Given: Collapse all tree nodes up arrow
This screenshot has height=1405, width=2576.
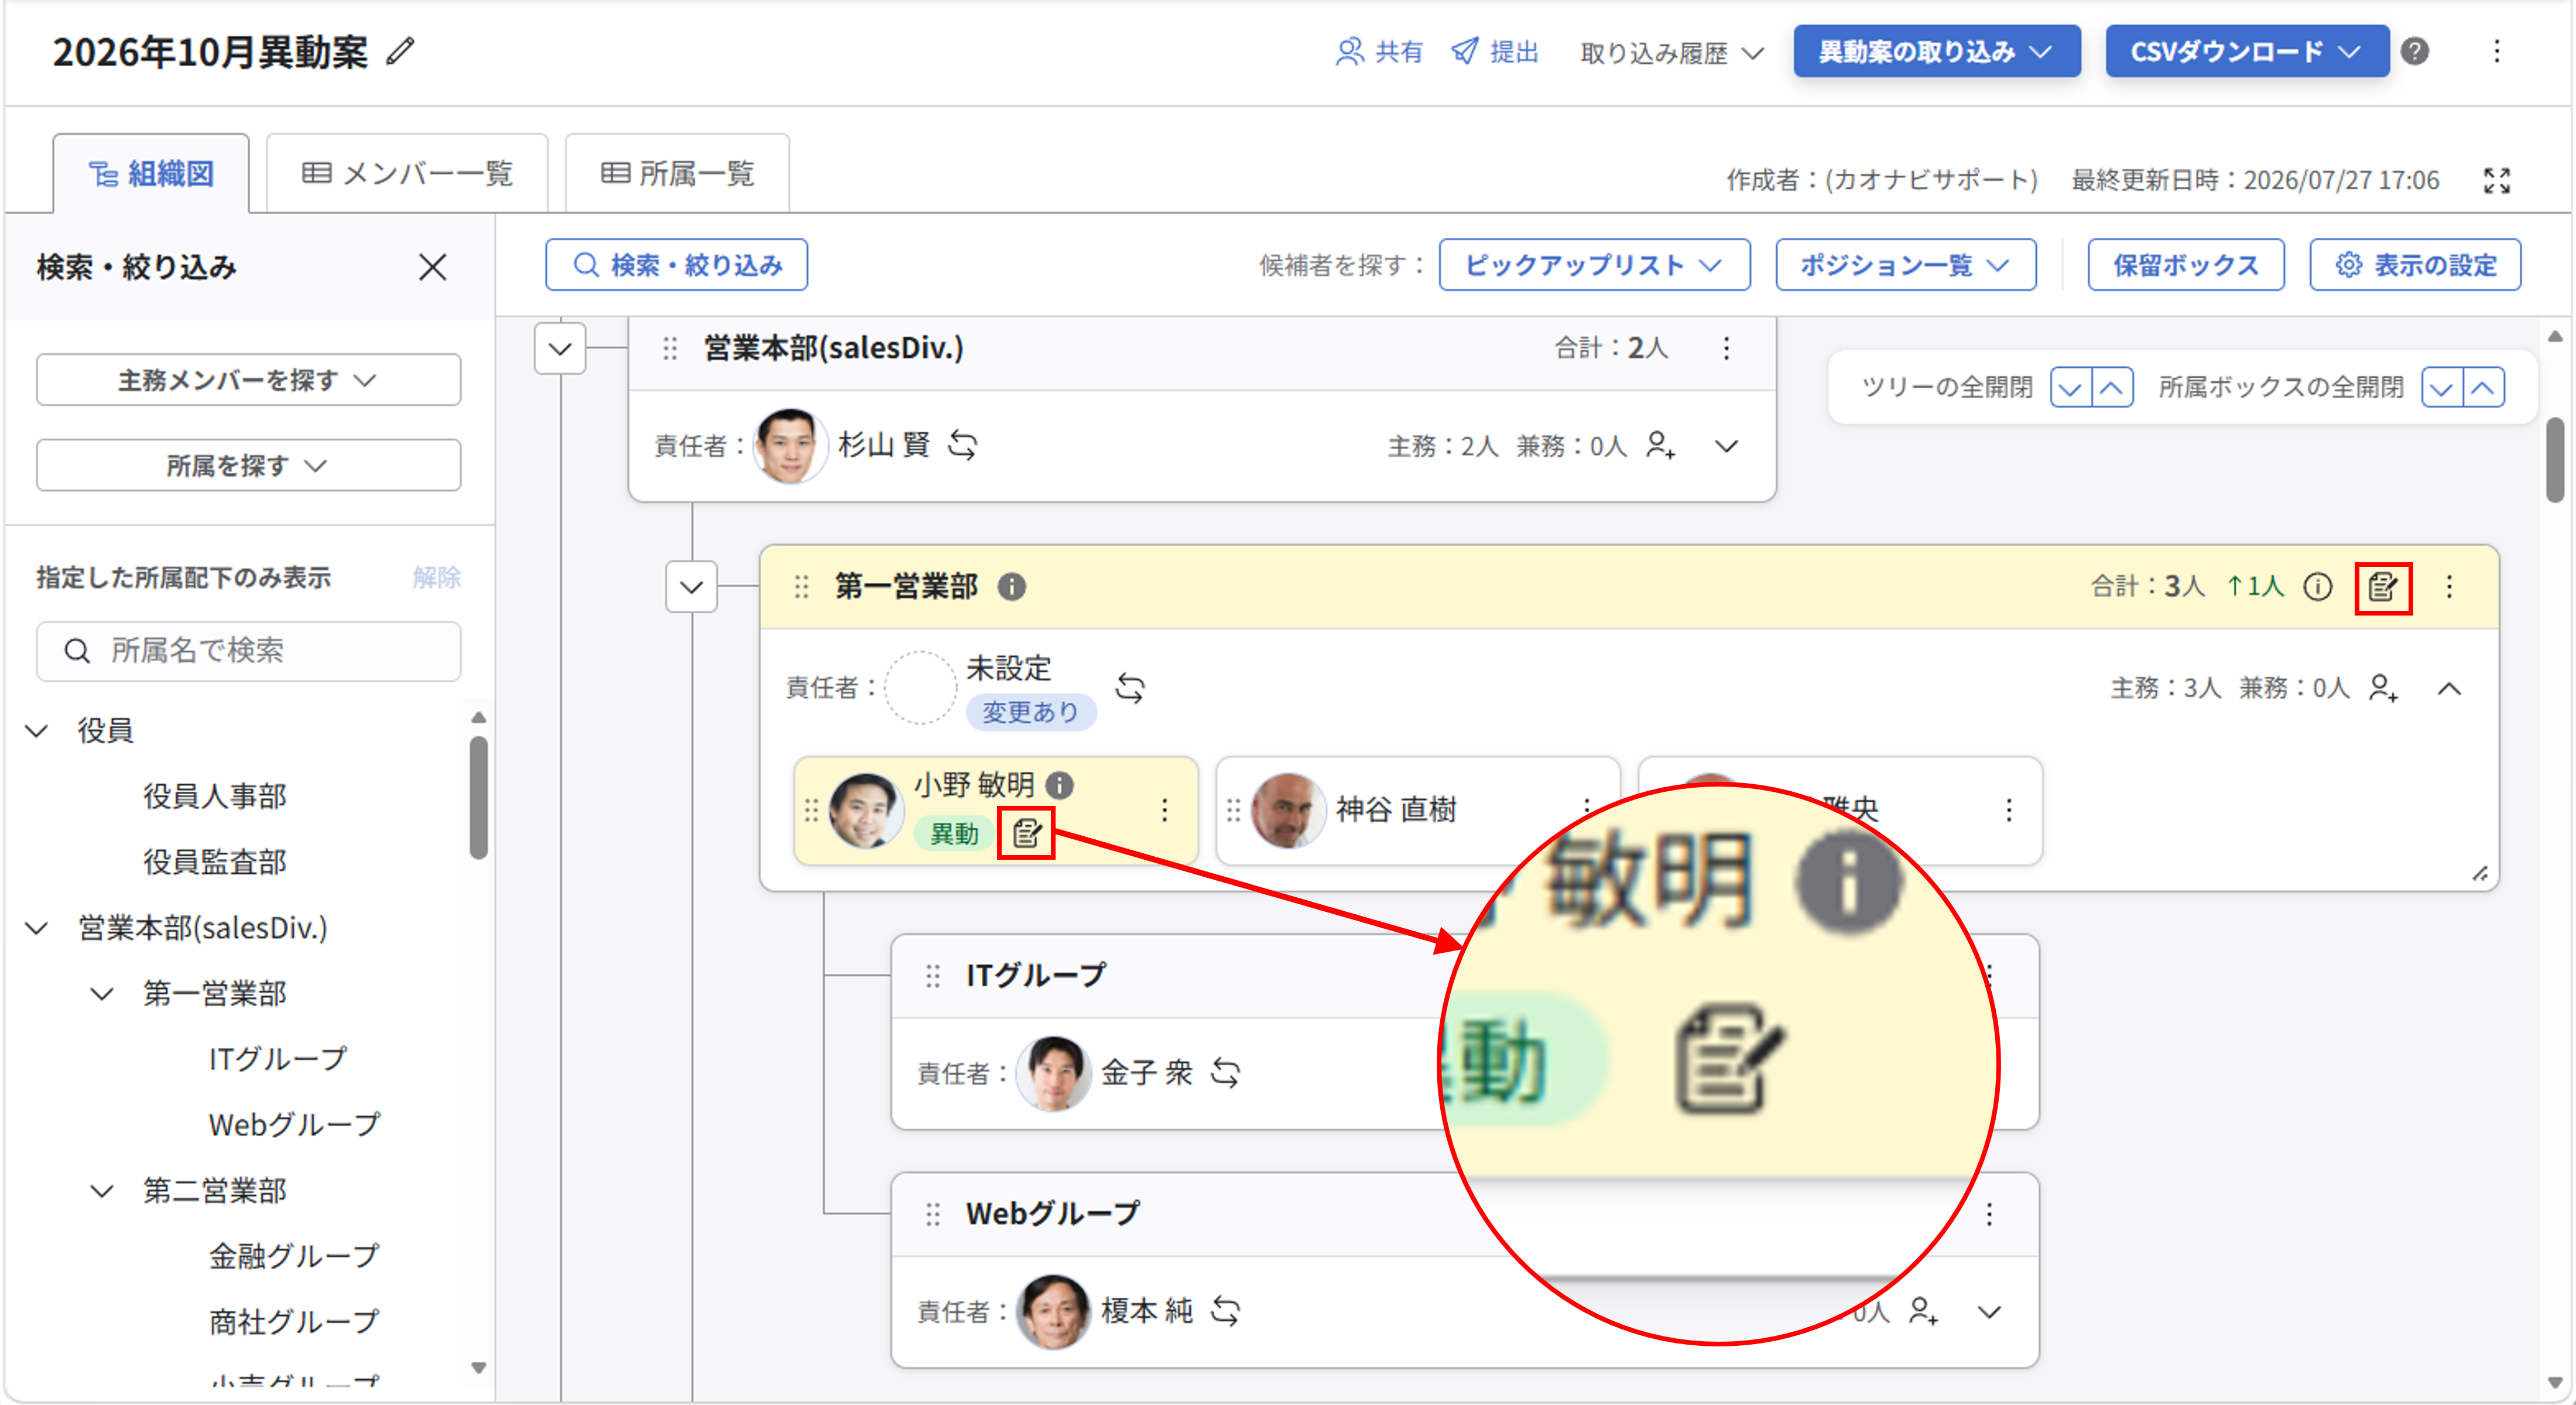Looking at the screenshot, I should 2112,387.
